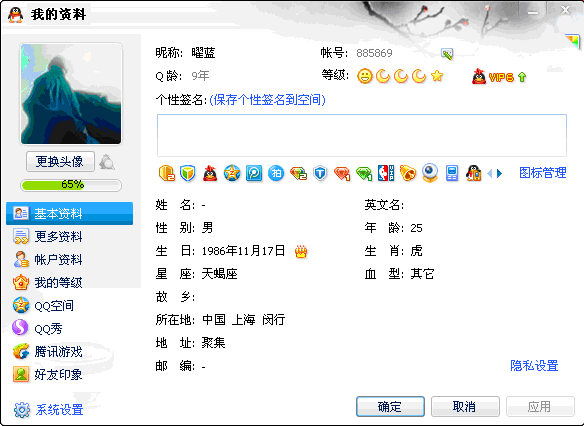
Task: Close the 我的资料 window
Action: (566, 11)
